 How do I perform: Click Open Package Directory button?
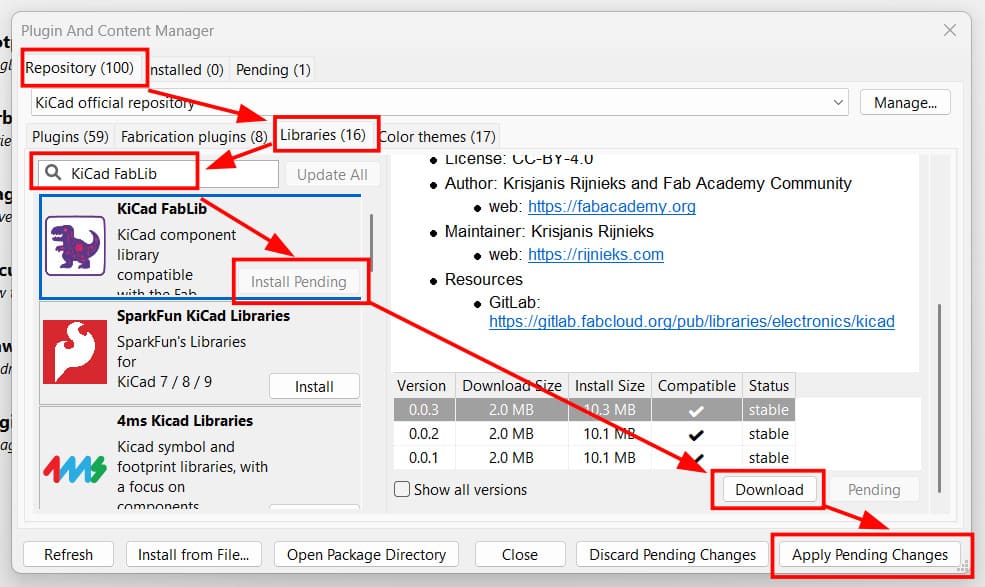pos(366,555)
